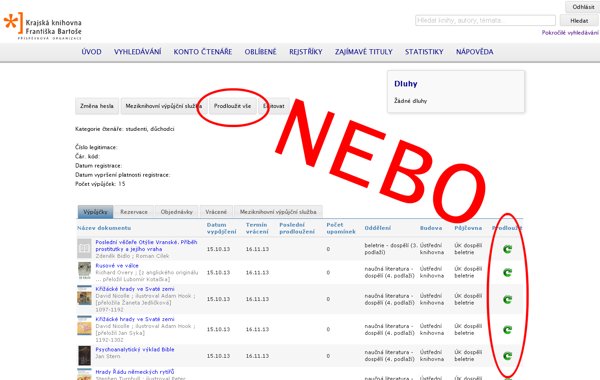
Task: Open title Křižácké hrady translated by Žaneta Jedličková
Action: pos(135,289)
